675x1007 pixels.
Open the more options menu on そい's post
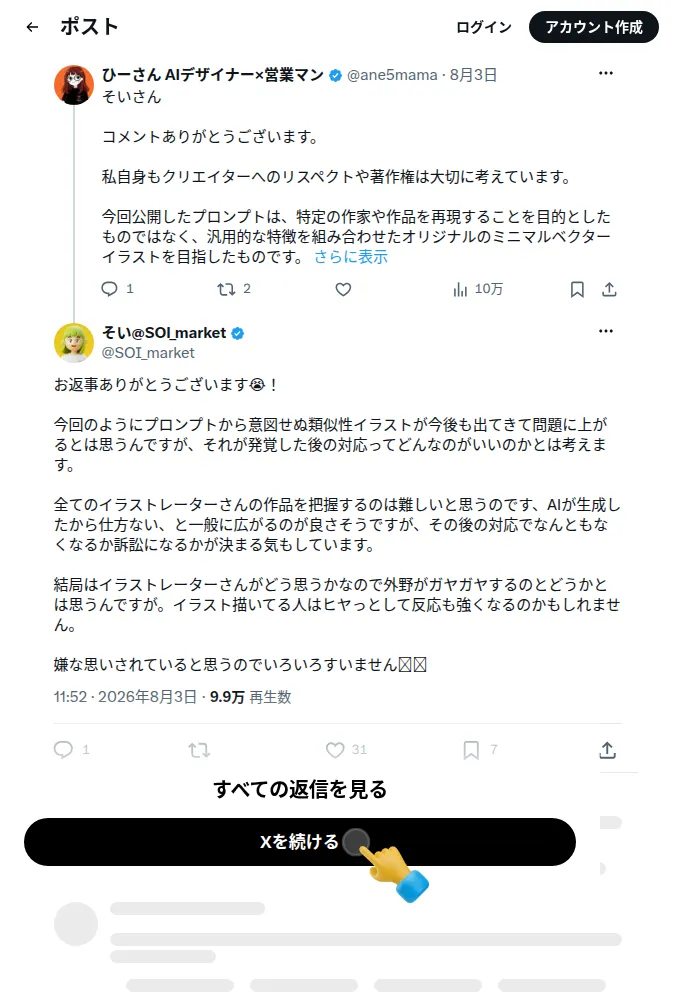coord(606,331)
